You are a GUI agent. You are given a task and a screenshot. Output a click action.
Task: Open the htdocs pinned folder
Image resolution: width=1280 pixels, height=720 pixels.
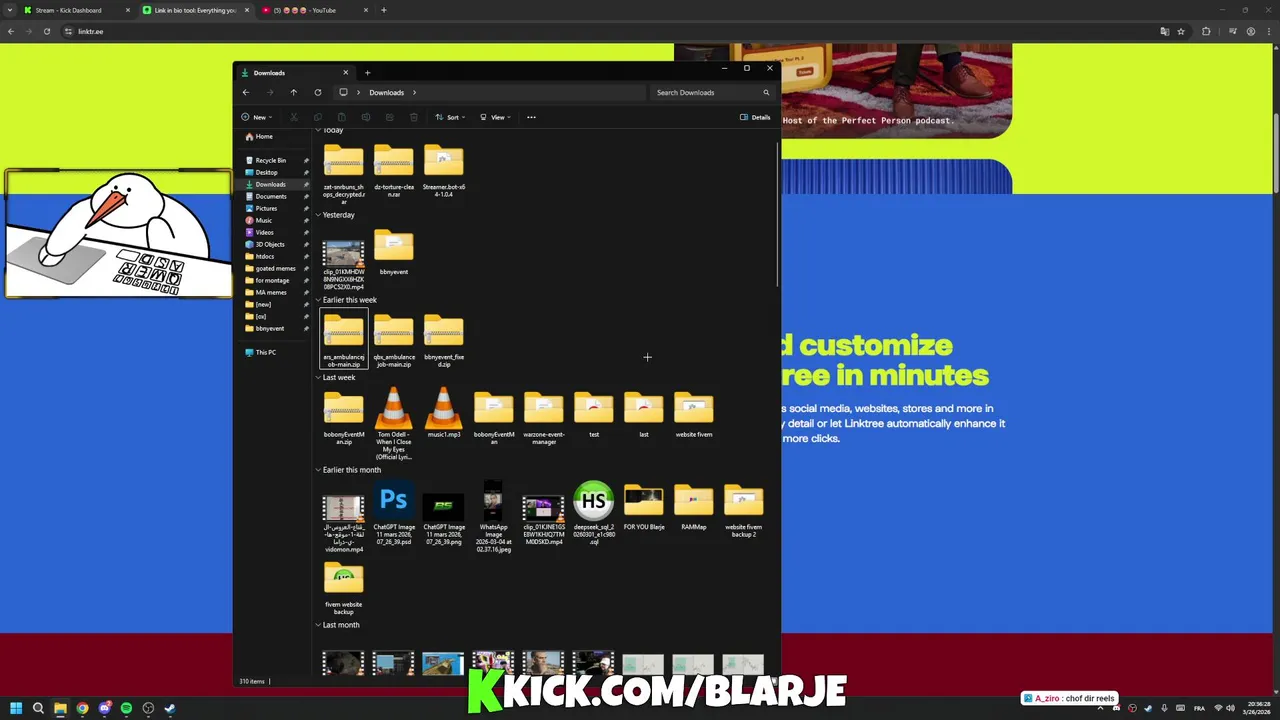pos(264,256)
